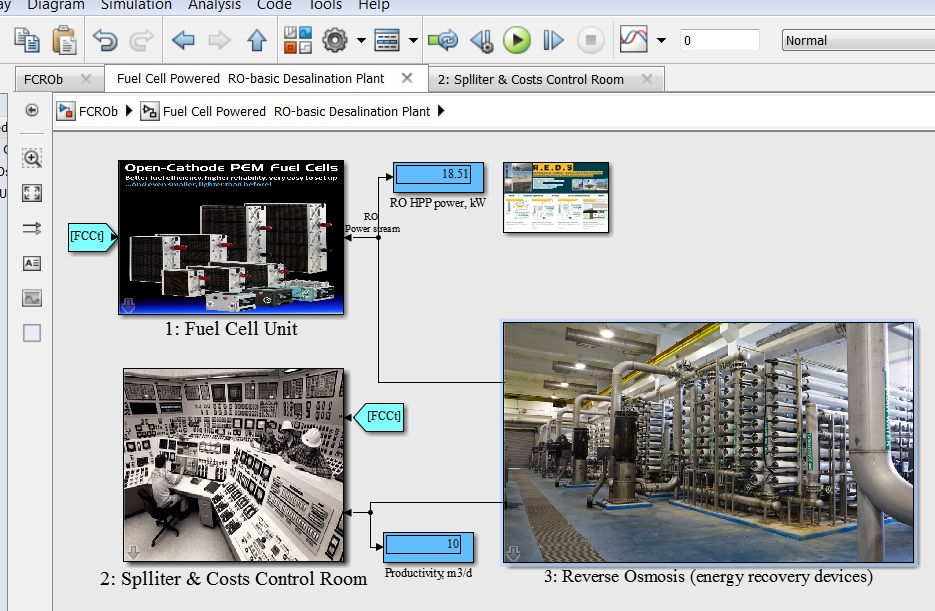Click the Copy icon in toolbar
Image resolution: width=935 pixels, height=611 pixels.
[x=27, y=41]
